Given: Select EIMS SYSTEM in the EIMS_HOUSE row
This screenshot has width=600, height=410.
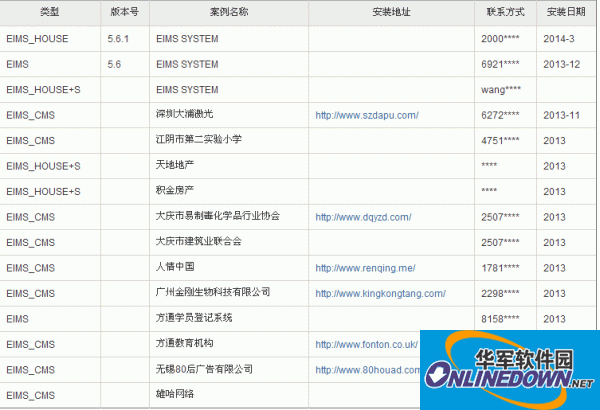Looking at the screenshot, I should (187, 39).
